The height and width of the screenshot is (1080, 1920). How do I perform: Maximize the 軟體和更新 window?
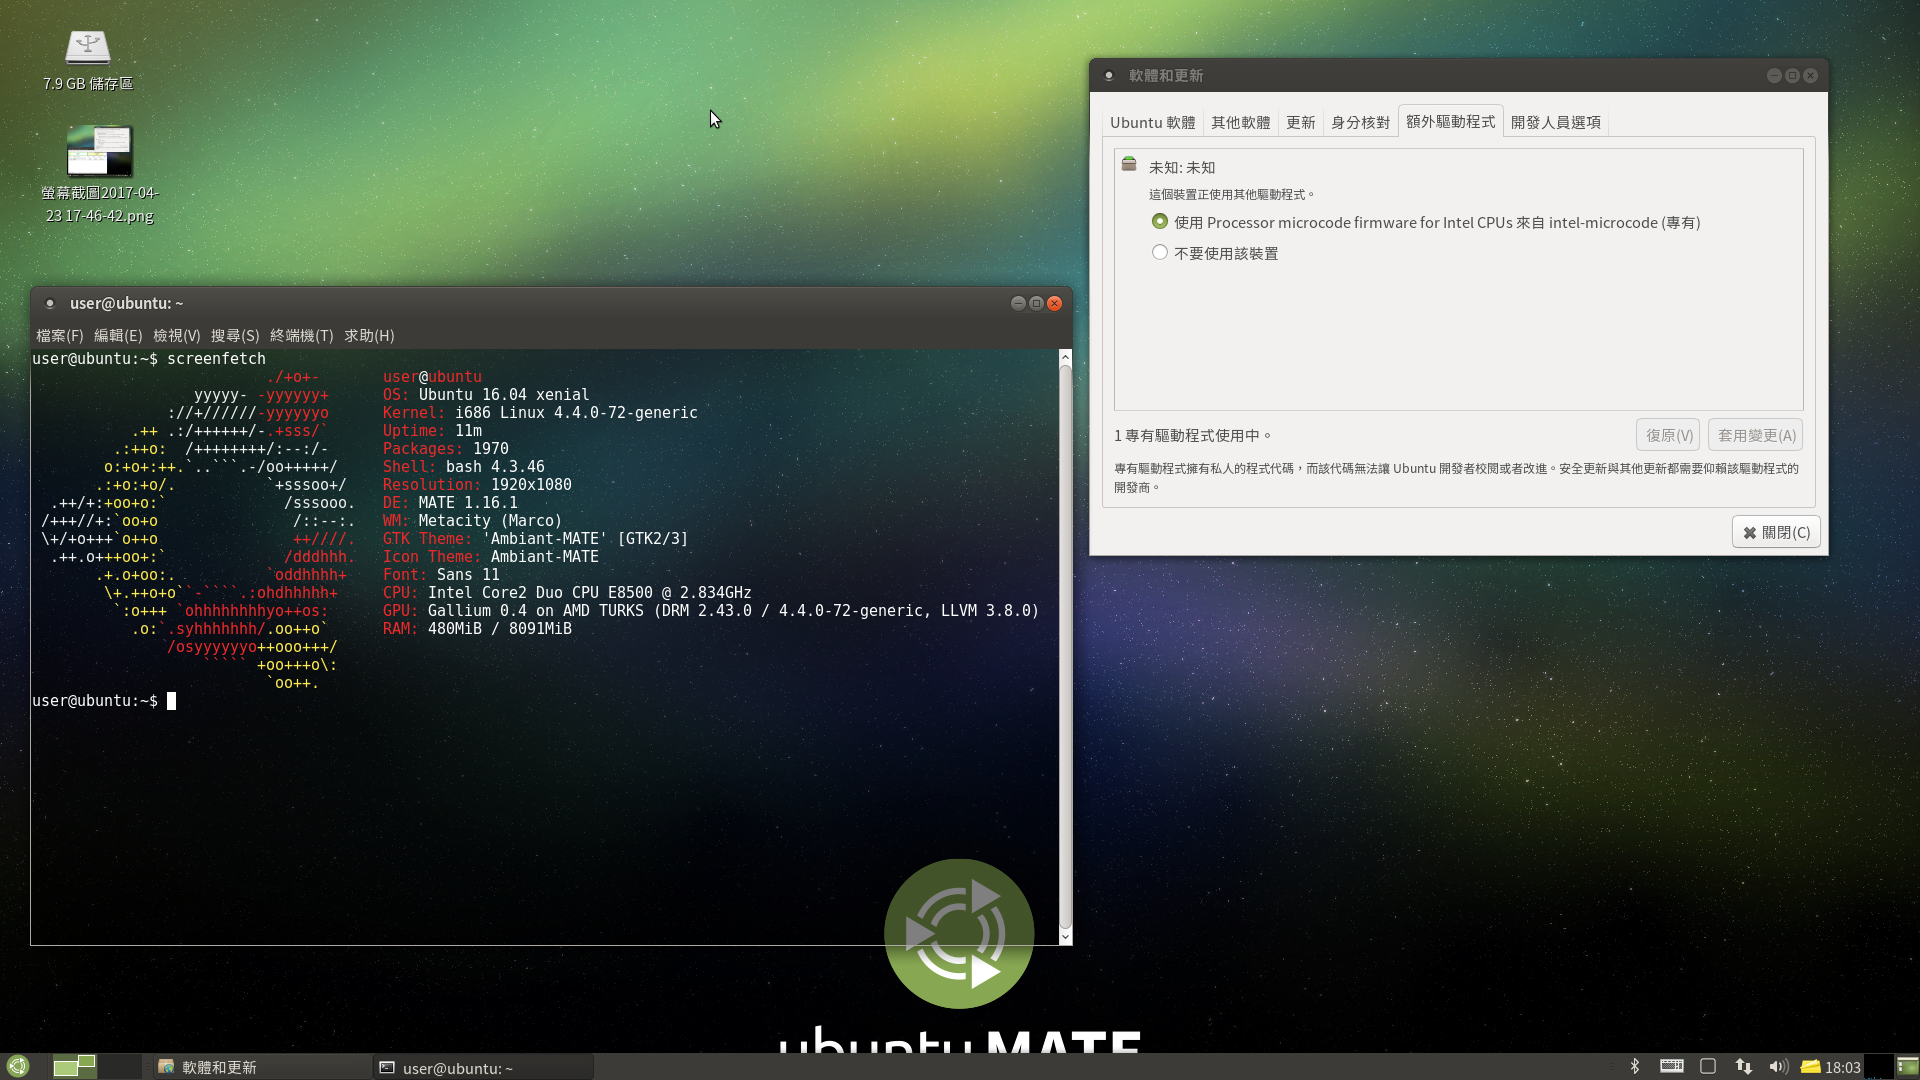click(x=1792, y=75)
